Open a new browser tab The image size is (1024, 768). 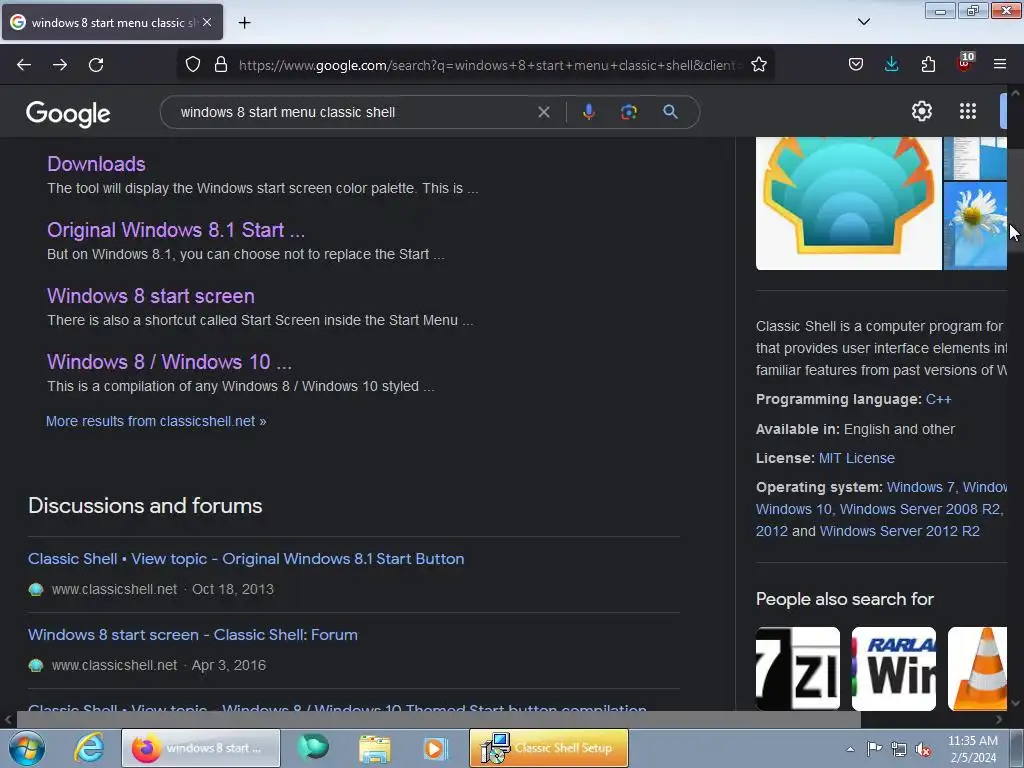244,23
